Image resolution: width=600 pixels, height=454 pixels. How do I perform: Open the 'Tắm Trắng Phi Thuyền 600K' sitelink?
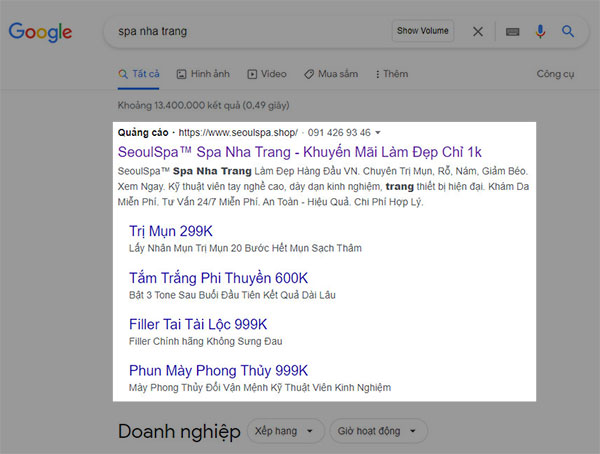pos(218,278)
